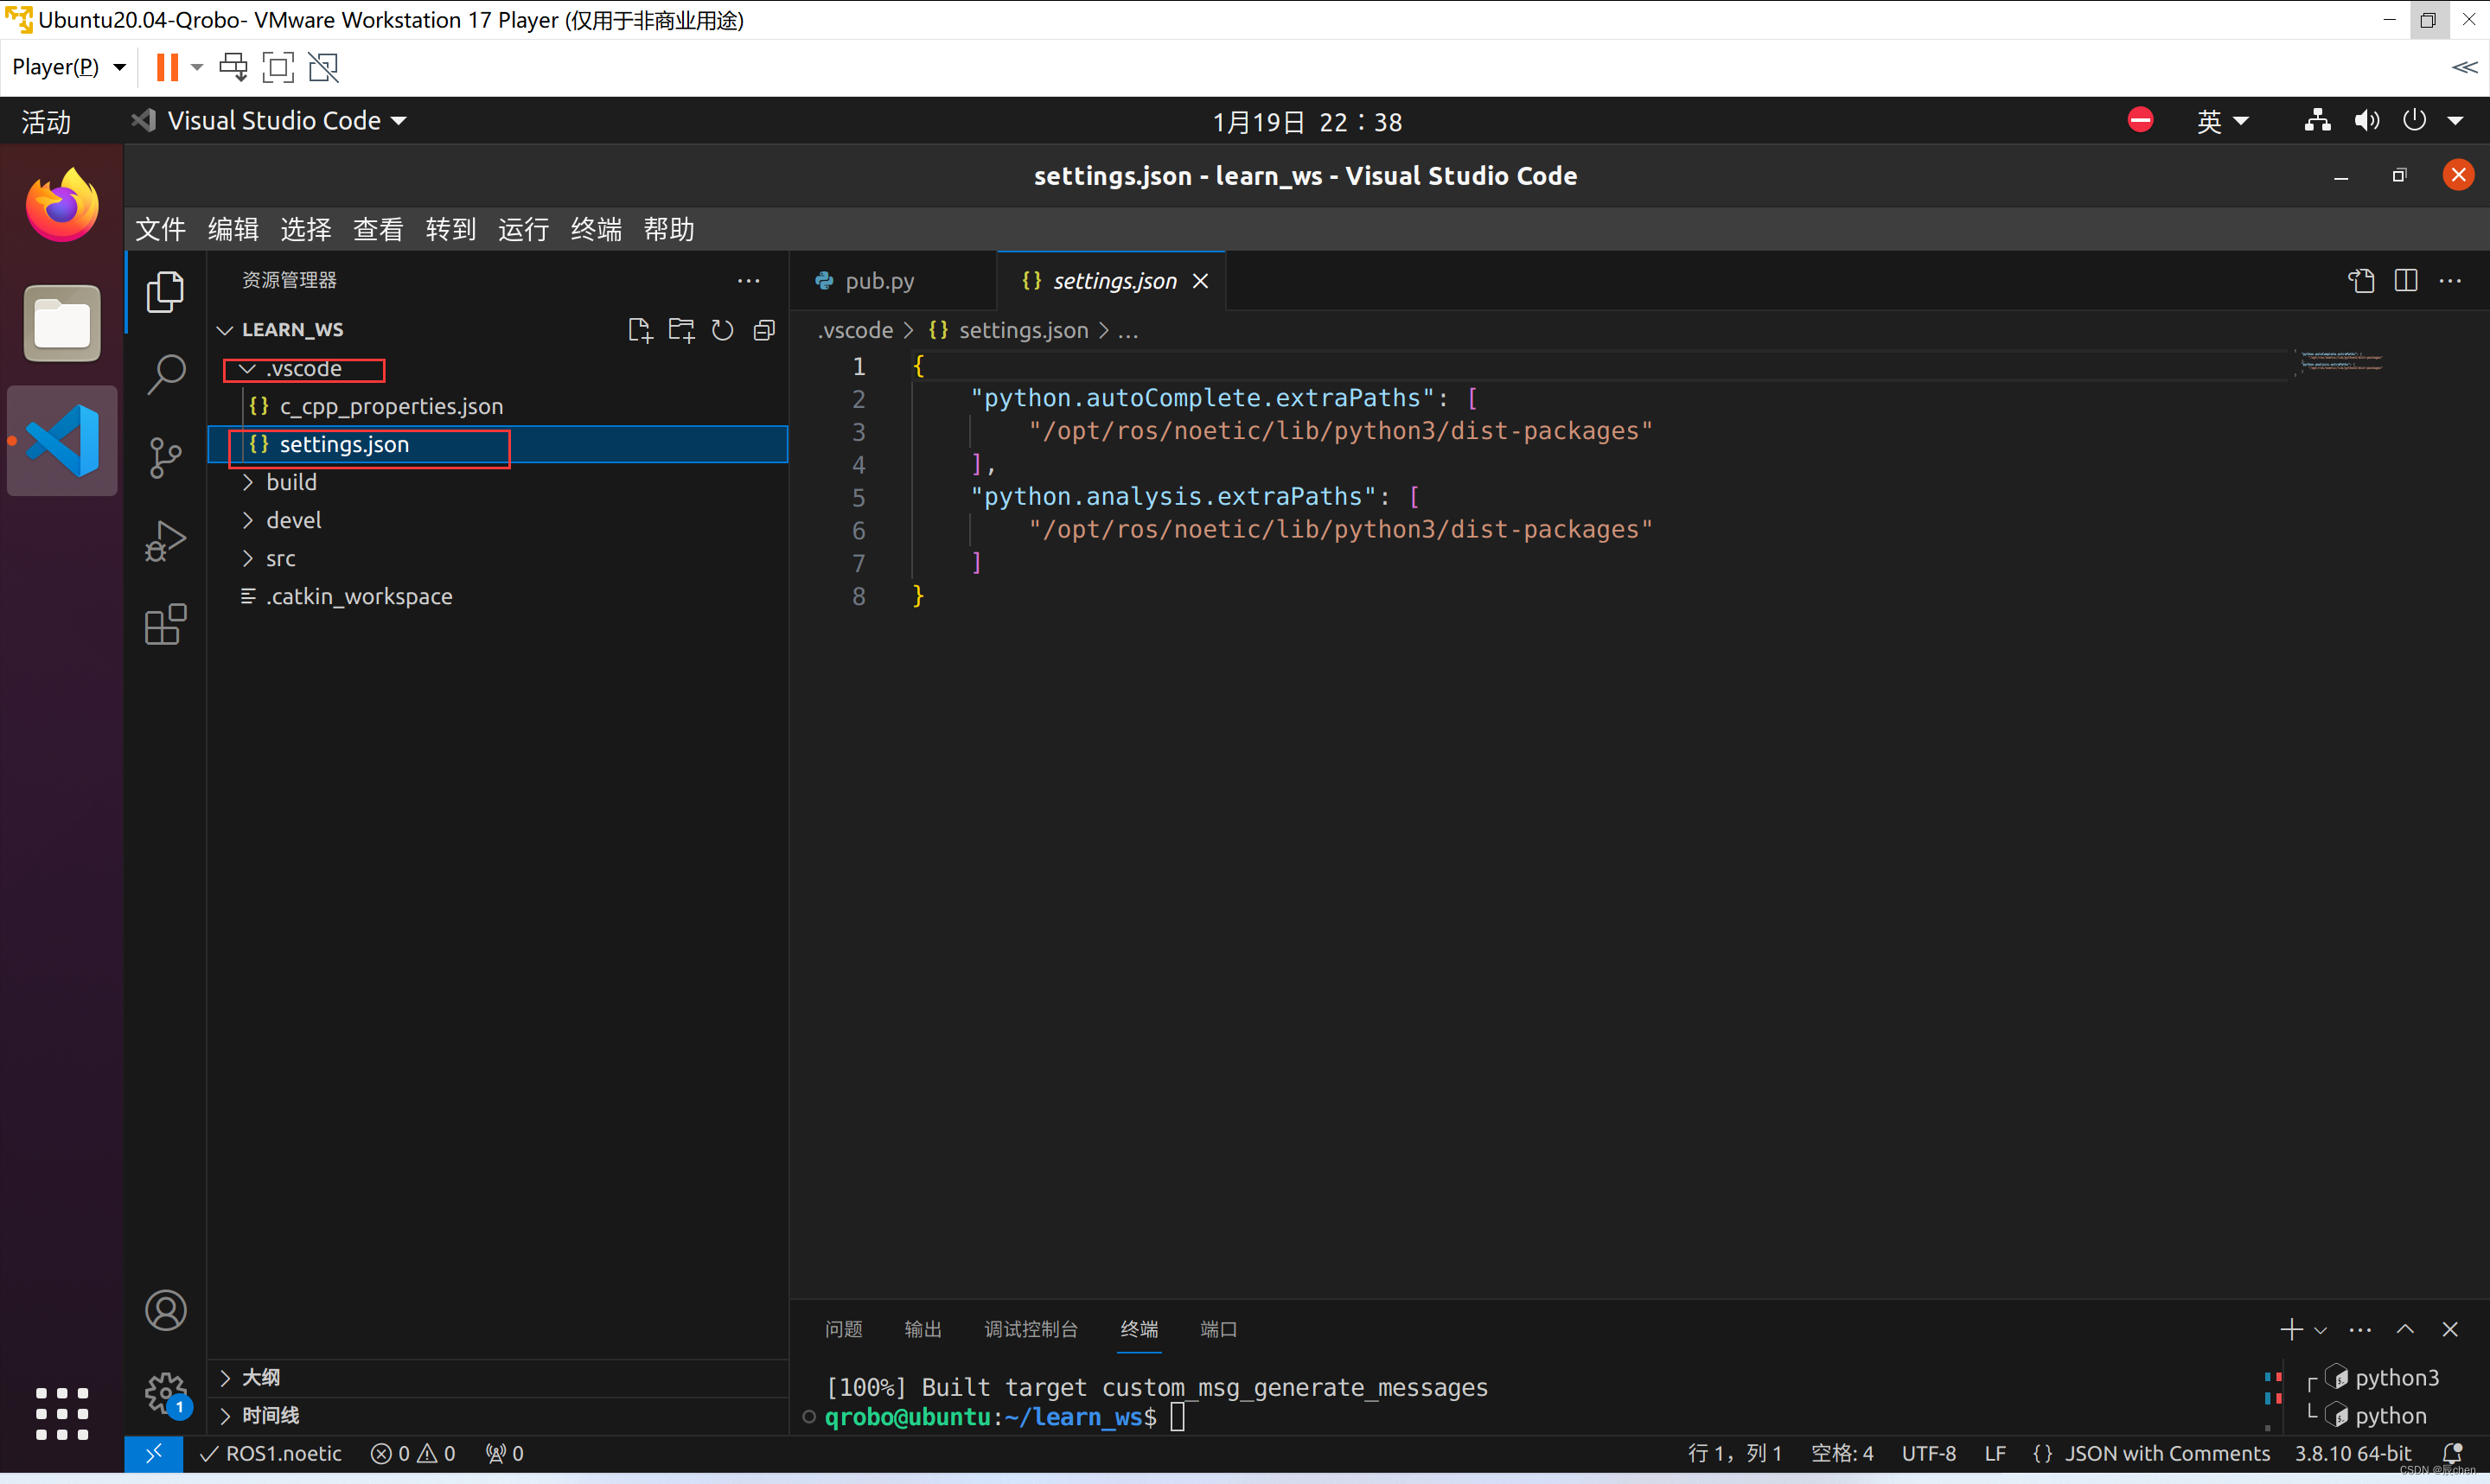
Task: Expand the 时间线 timeline section
Action: click(498, 1415)
